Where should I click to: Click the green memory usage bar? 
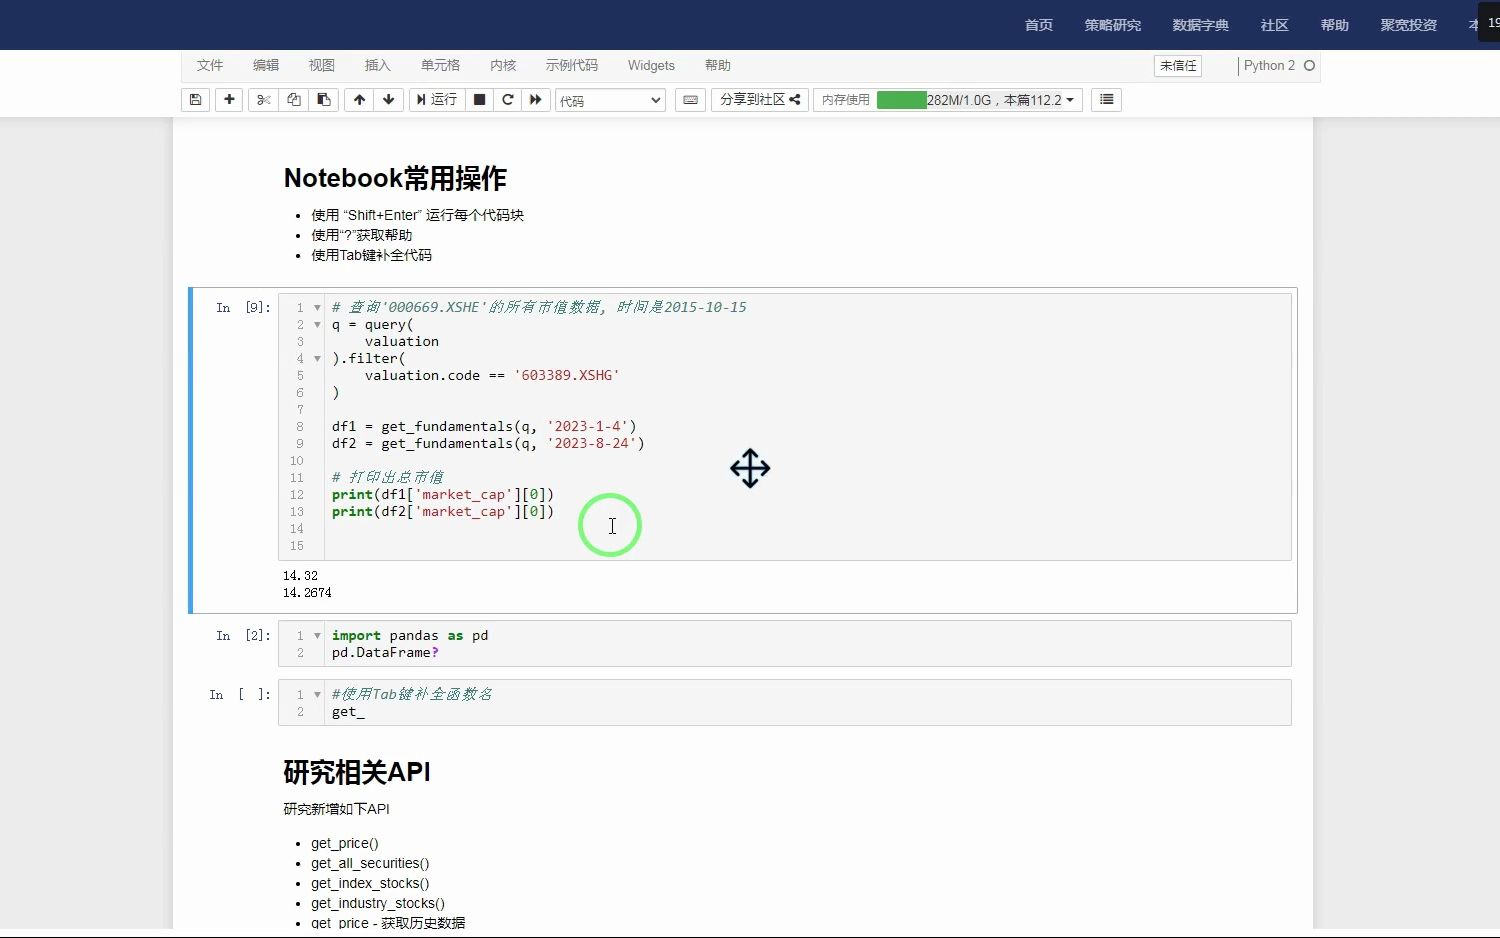901,100
